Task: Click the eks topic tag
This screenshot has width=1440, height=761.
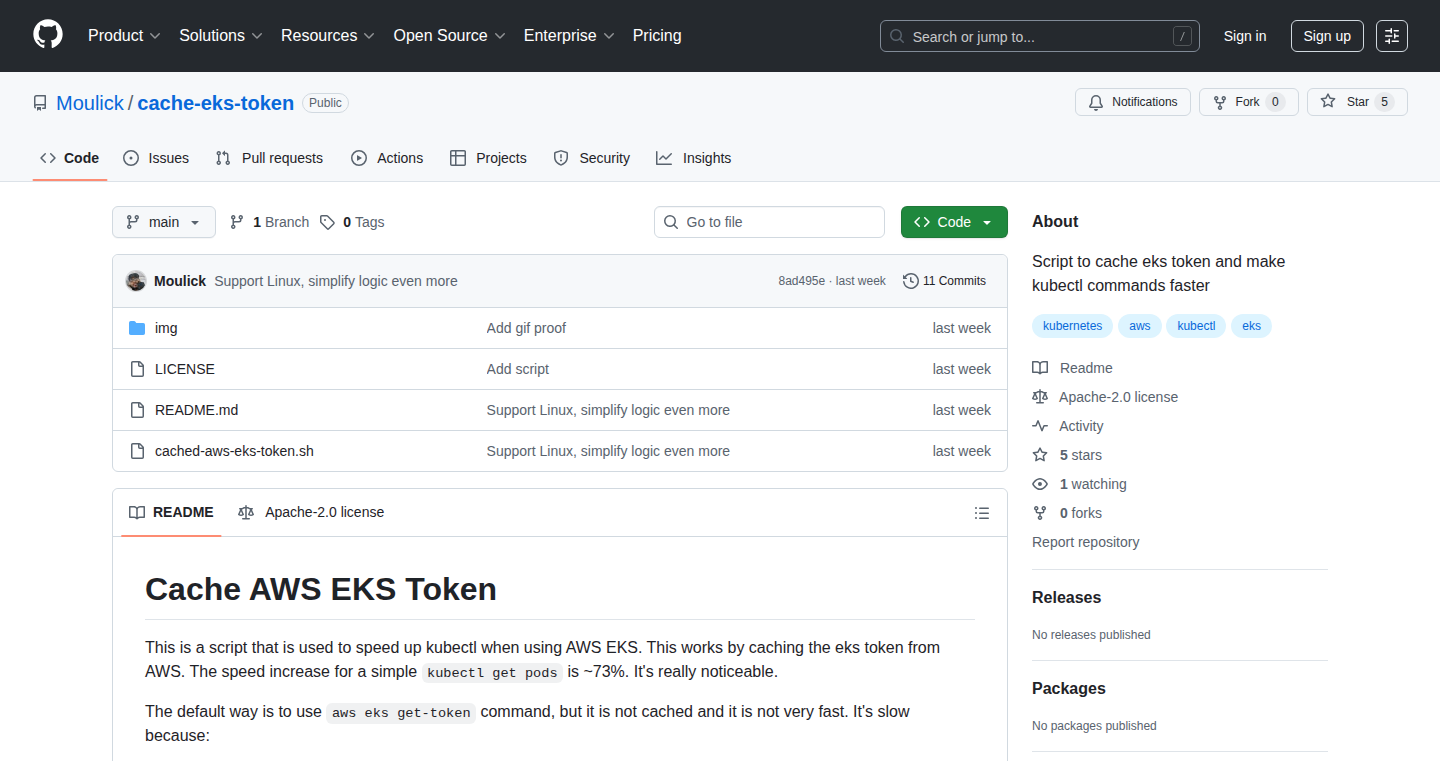Action: [1252, 326]
